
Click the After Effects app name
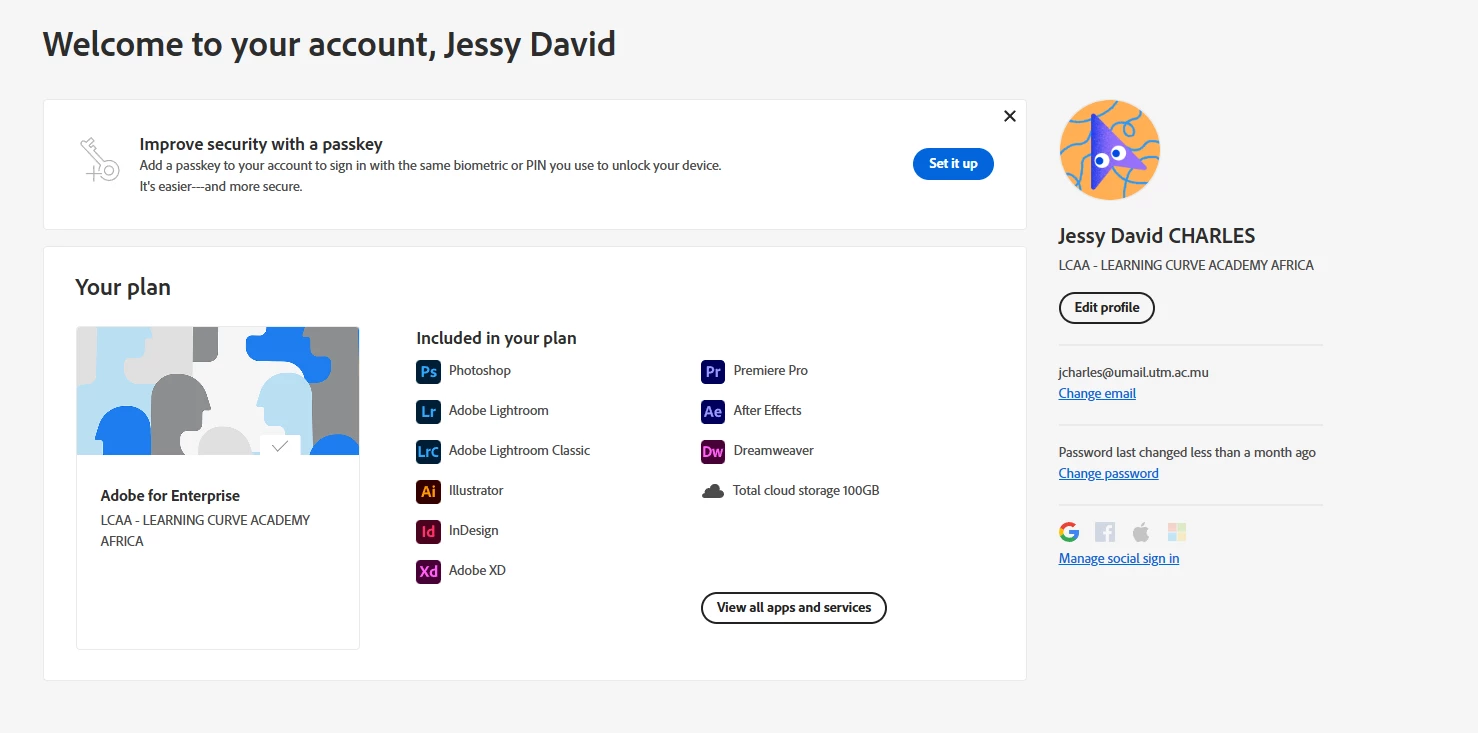pos(768,411)
